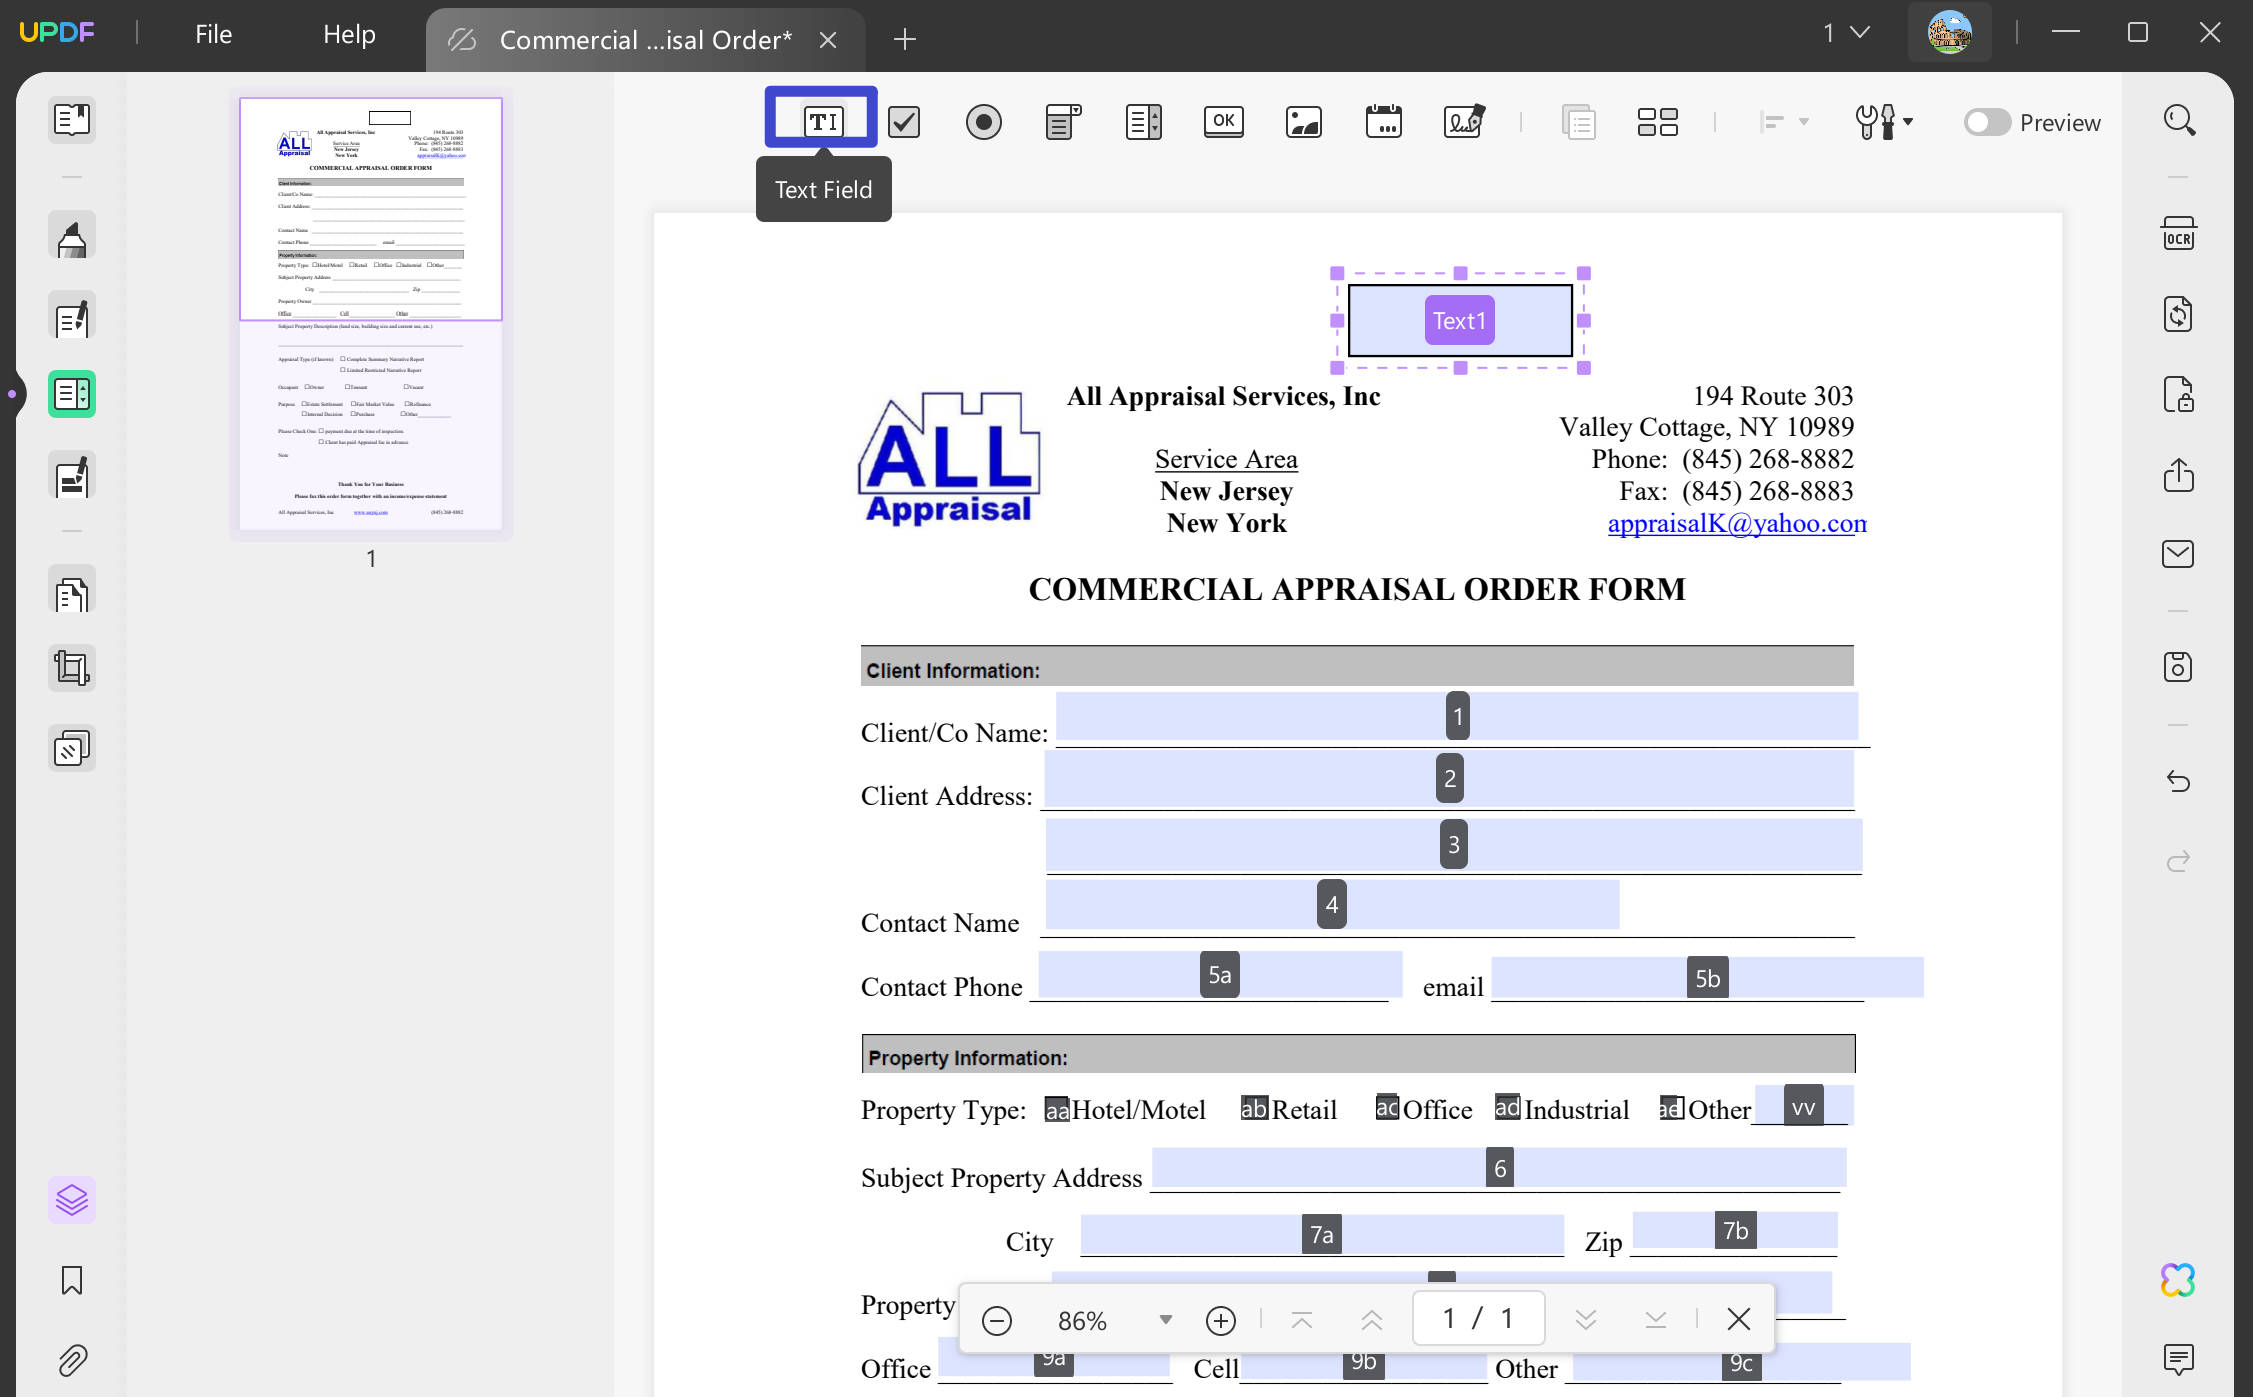This screenshot has width=2253, height=1397.
Task: Select the Digital Signature field tool
Action: click(1463, 122)
